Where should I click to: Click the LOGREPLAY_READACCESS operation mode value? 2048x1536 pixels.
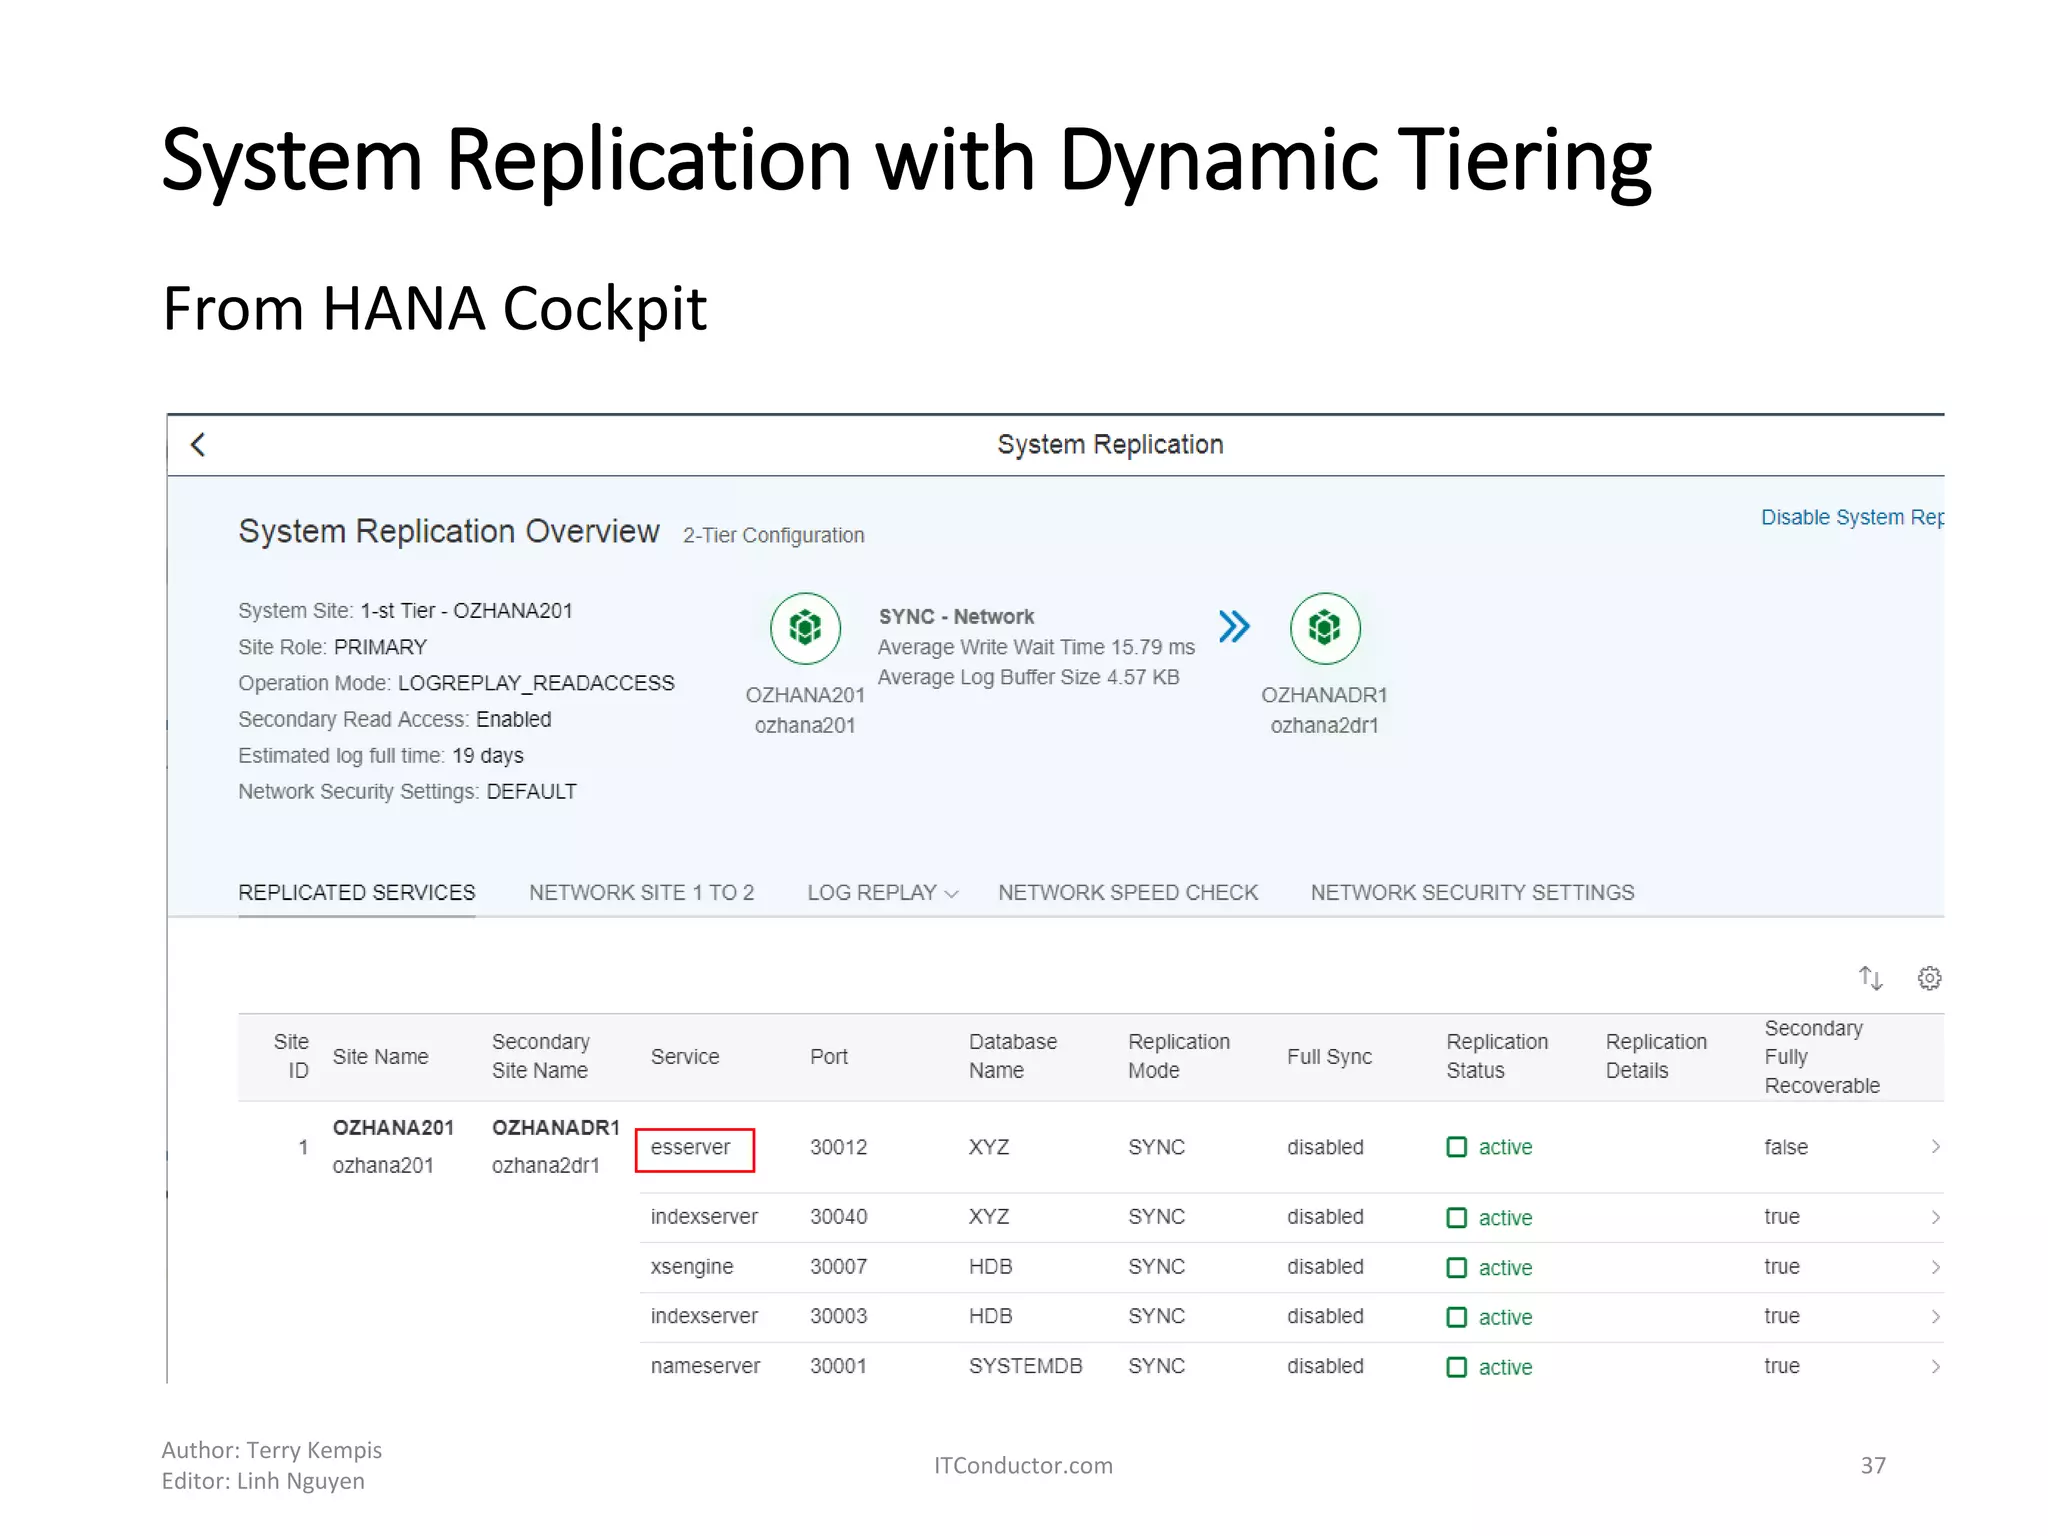(536, 683)
